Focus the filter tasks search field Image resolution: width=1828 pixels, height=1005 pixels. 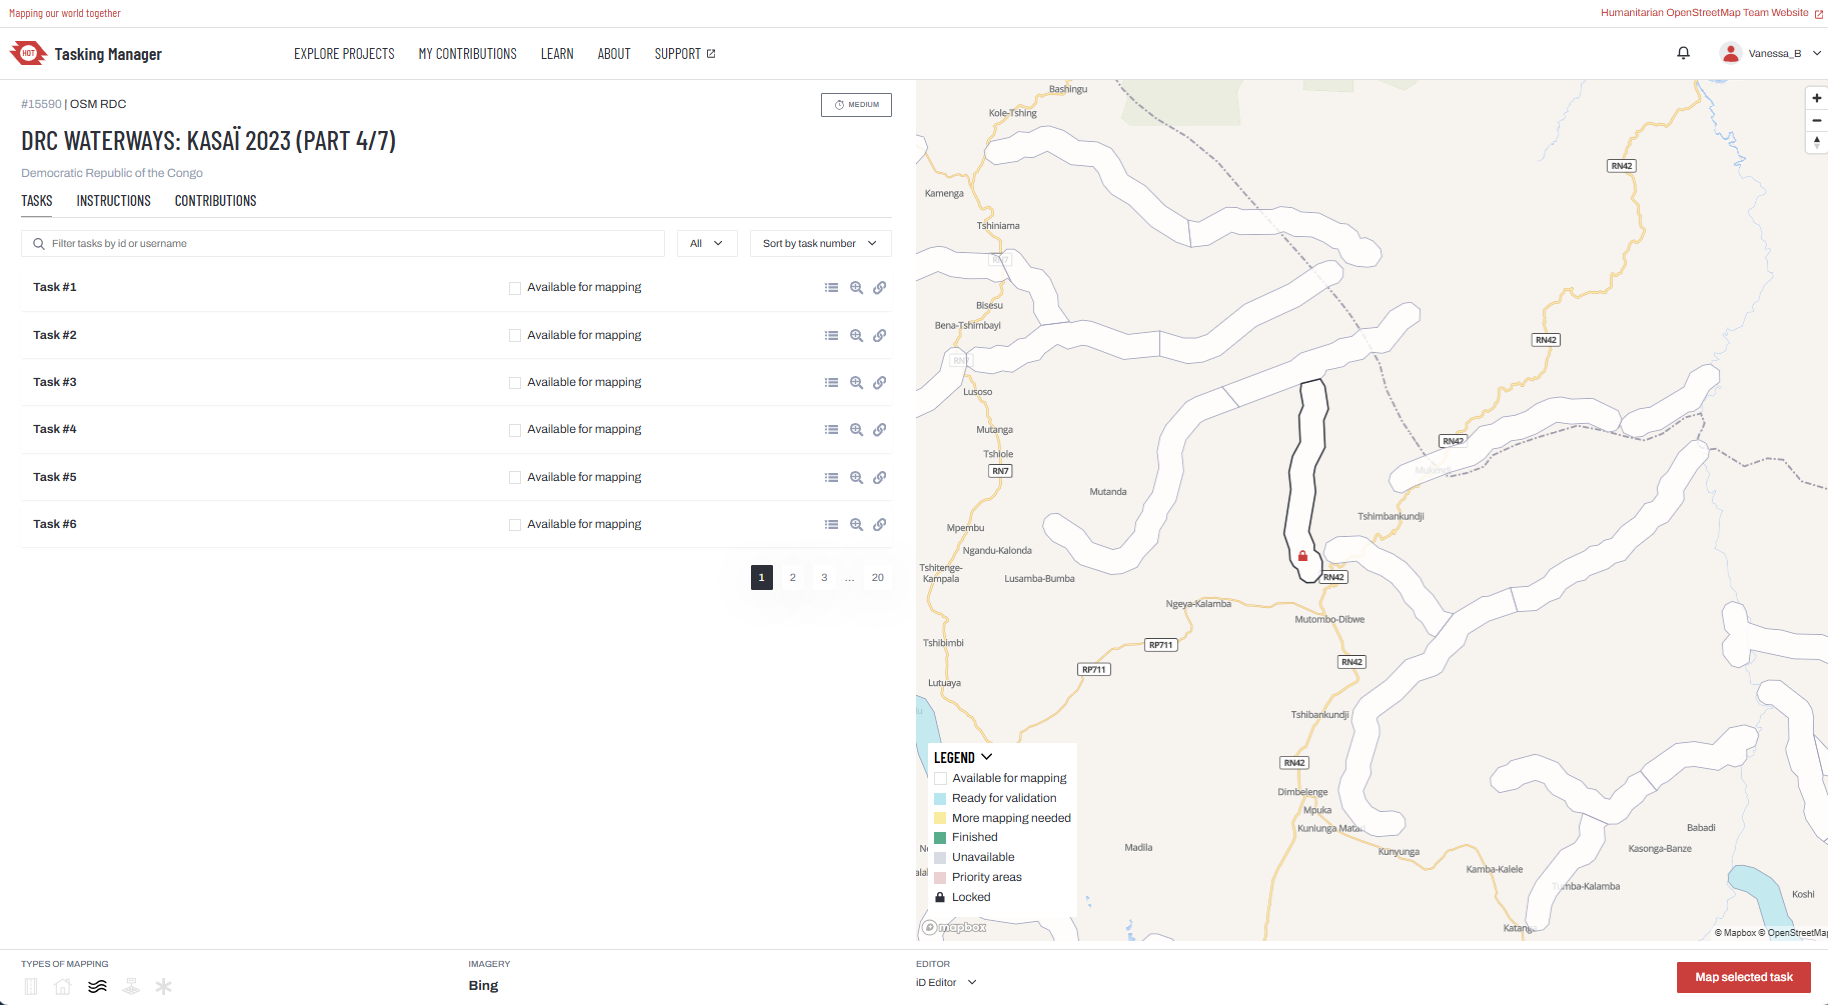tap(343, 244)
